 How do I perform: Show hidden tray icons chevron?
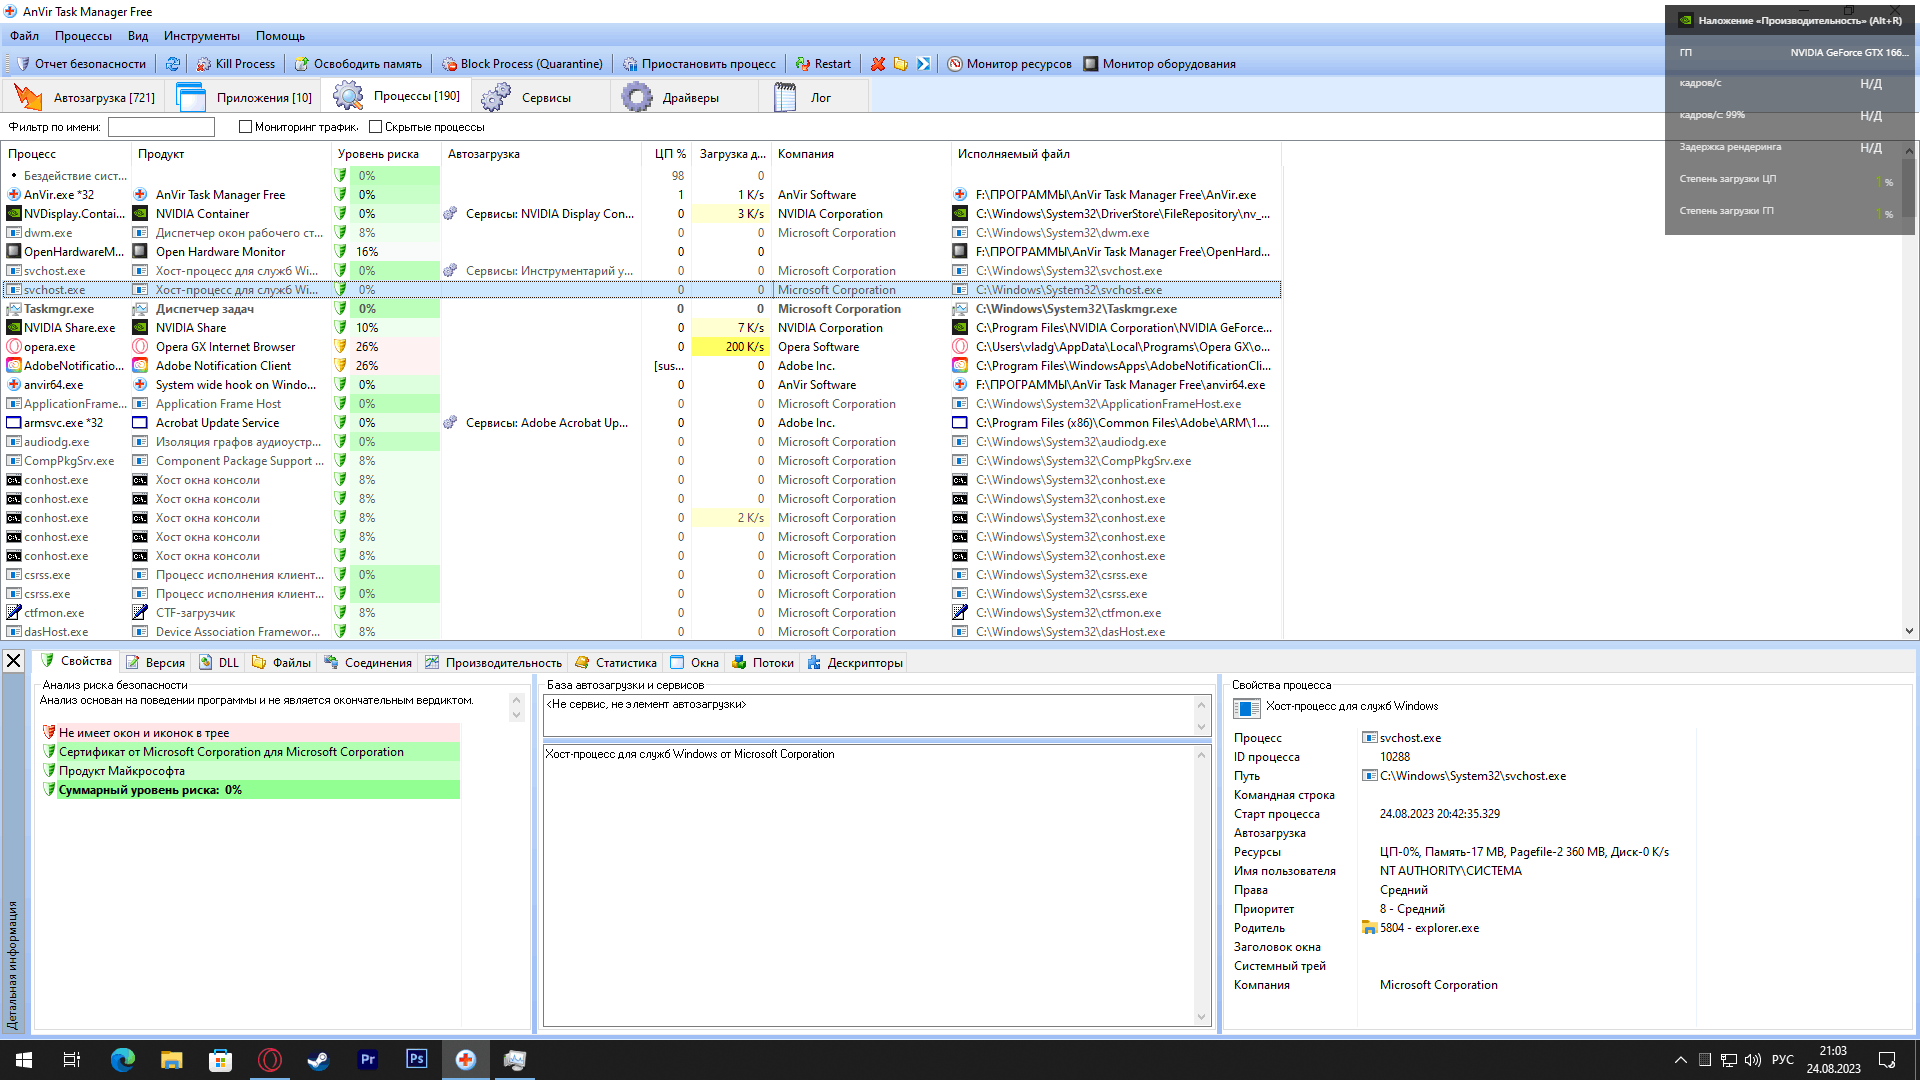point(1681,1060)
